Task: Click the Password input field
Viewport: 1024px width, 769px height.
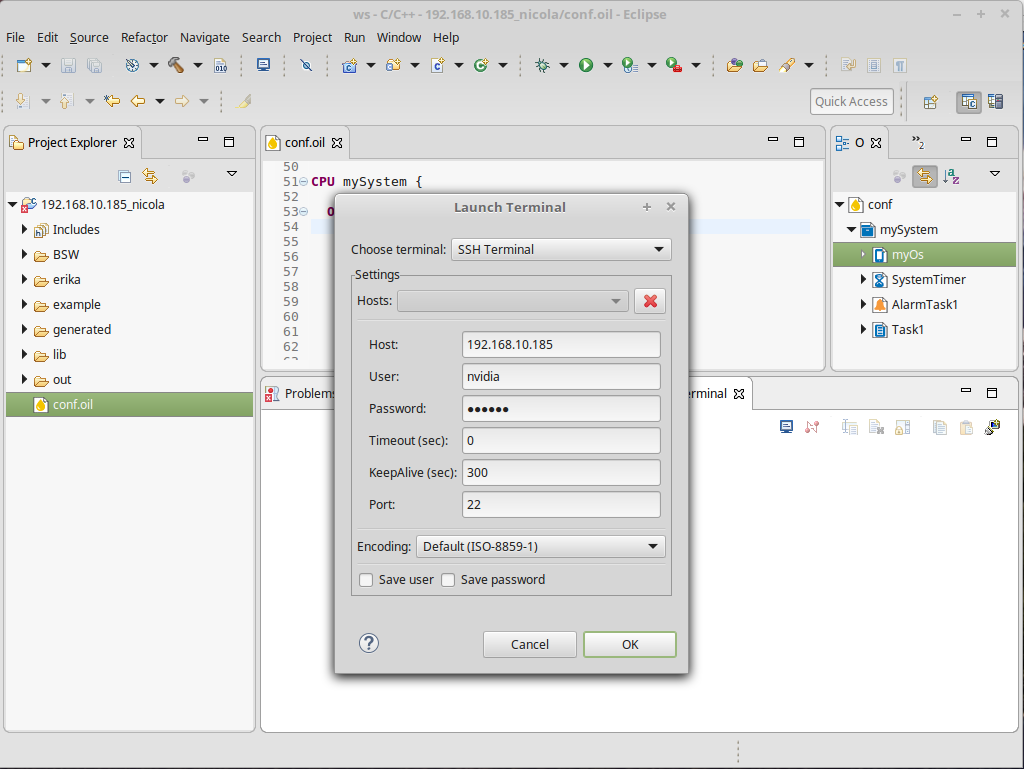Action: (561, 408)
